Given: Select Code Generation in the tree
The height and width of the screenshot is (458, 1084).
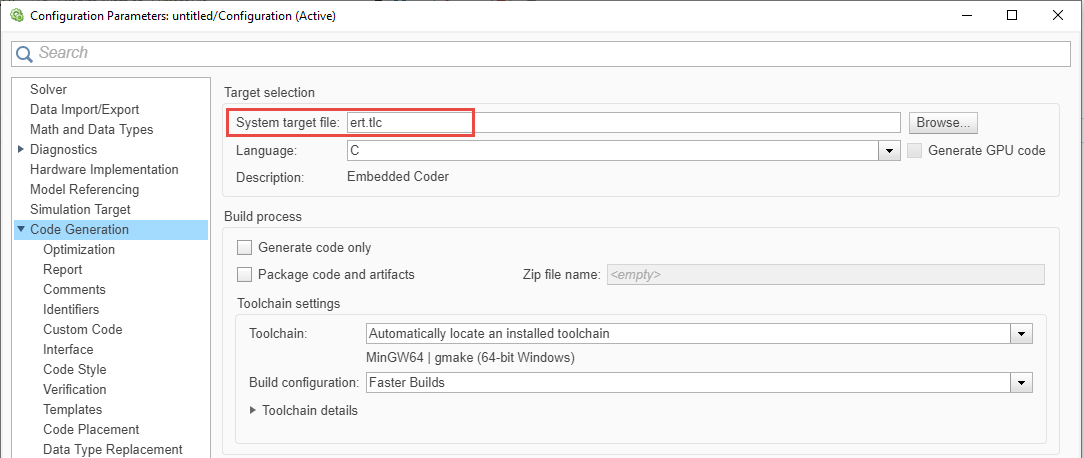Looking at the screenshot, I should 80,230.
